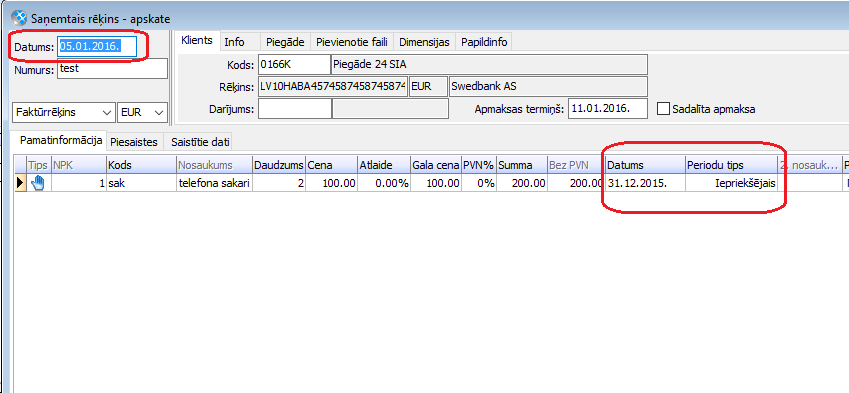
Task: Click the discount cell 0.00%
Action: [383, 184]
